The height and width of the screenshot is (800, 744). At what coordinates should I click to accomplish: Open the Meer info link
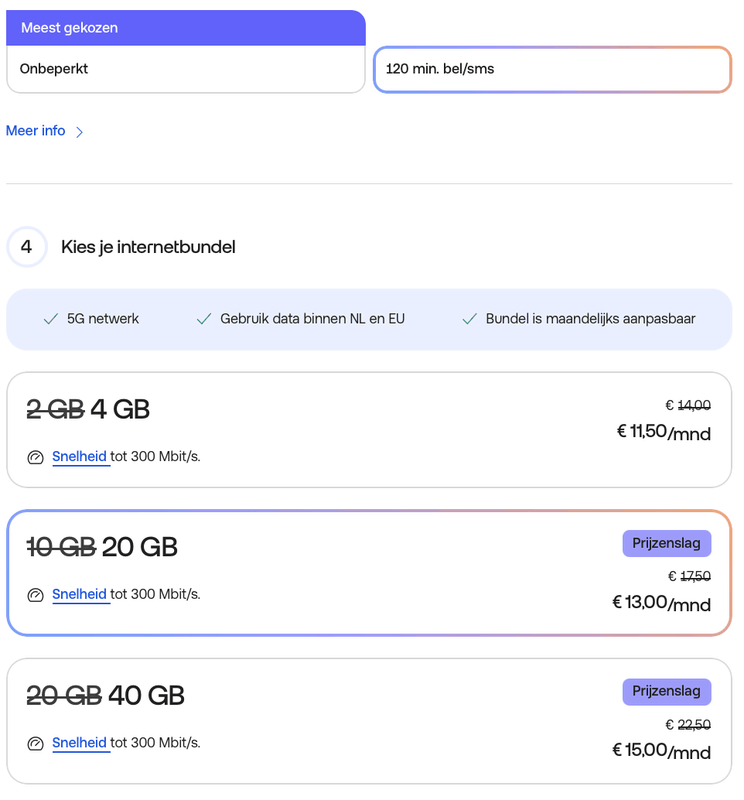coord(36,131)
